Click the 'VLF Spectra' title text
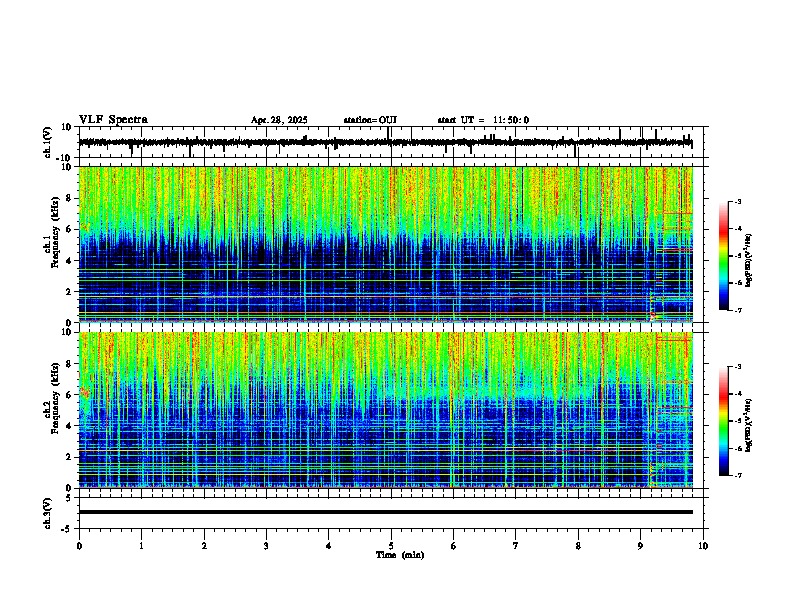Image resolution: width=792 pixels, height=612 pixels. click(113, 120)
